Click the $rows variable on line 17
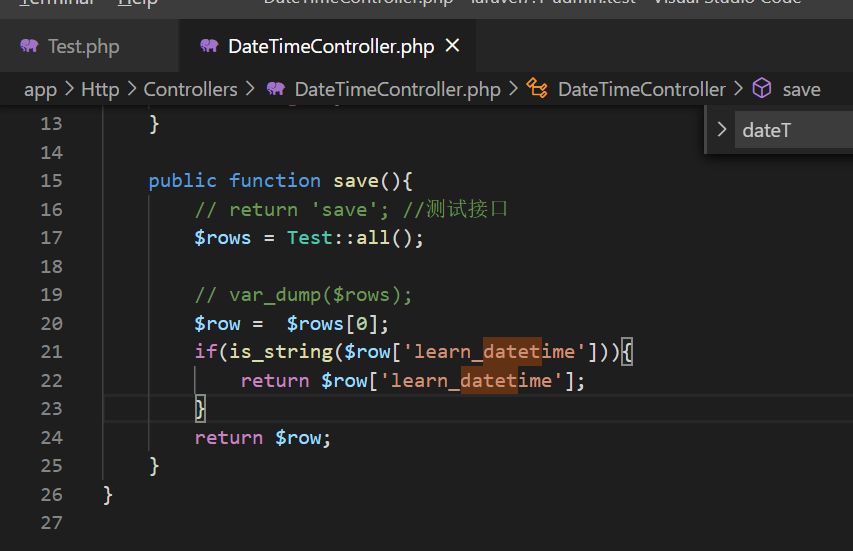 (222, 238)
